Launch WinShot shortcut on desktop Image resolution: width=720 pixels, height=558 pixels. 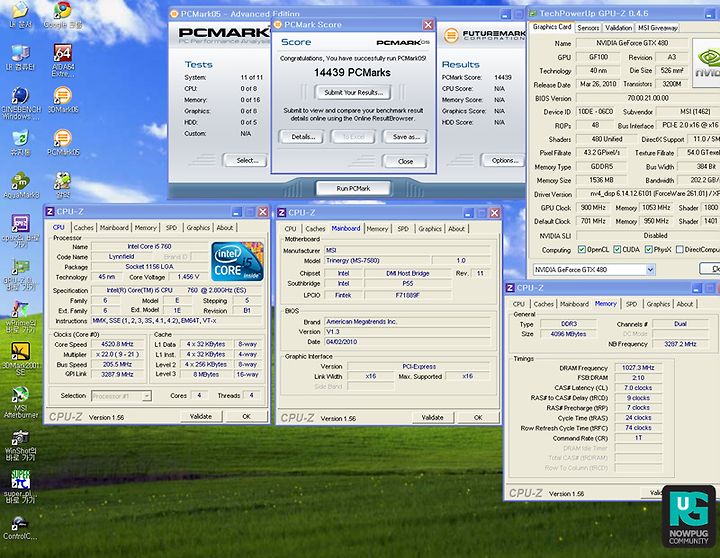[x=21, y=445]
